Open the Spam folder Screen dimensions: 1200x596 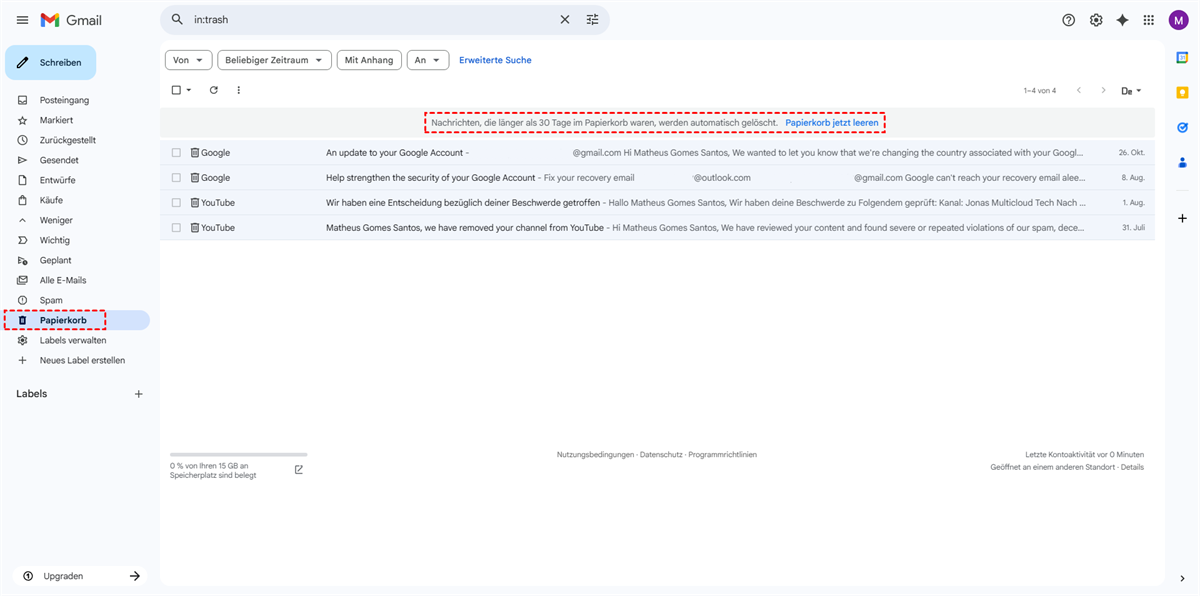click(x=51, y=300)
